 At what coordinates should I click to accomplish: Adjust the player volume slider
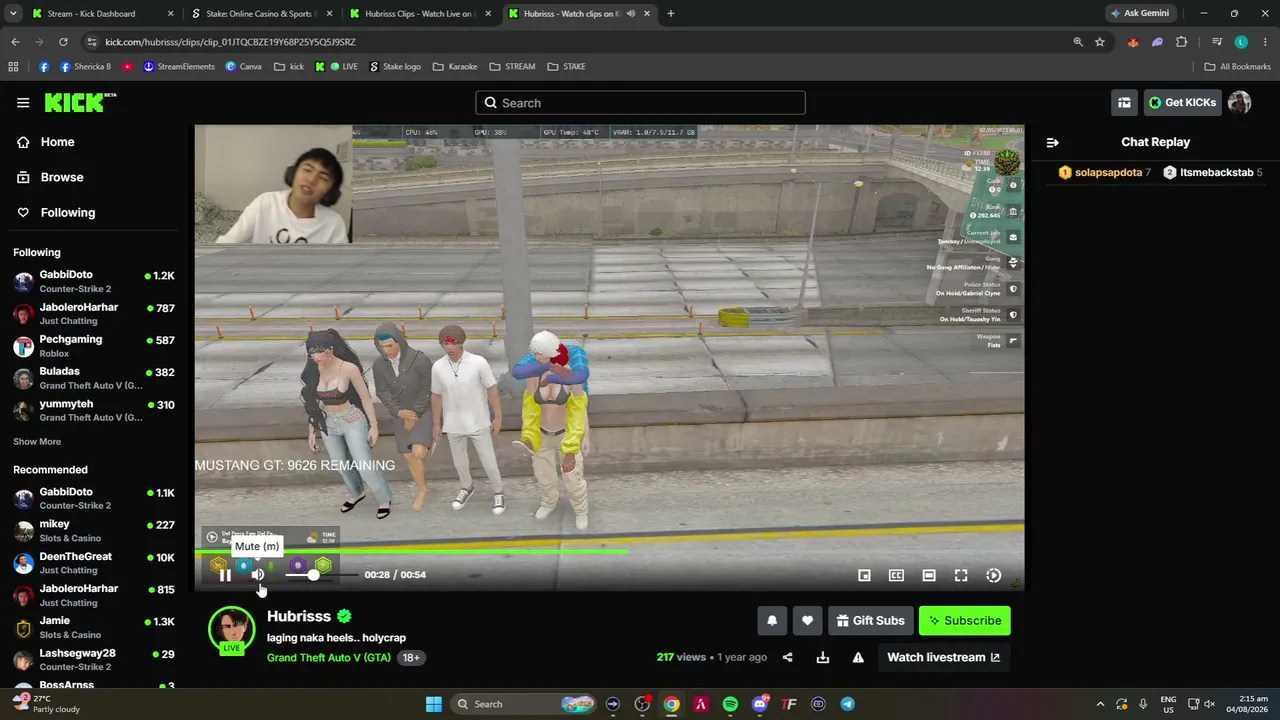pyautogui.click(x=320, y=575)
